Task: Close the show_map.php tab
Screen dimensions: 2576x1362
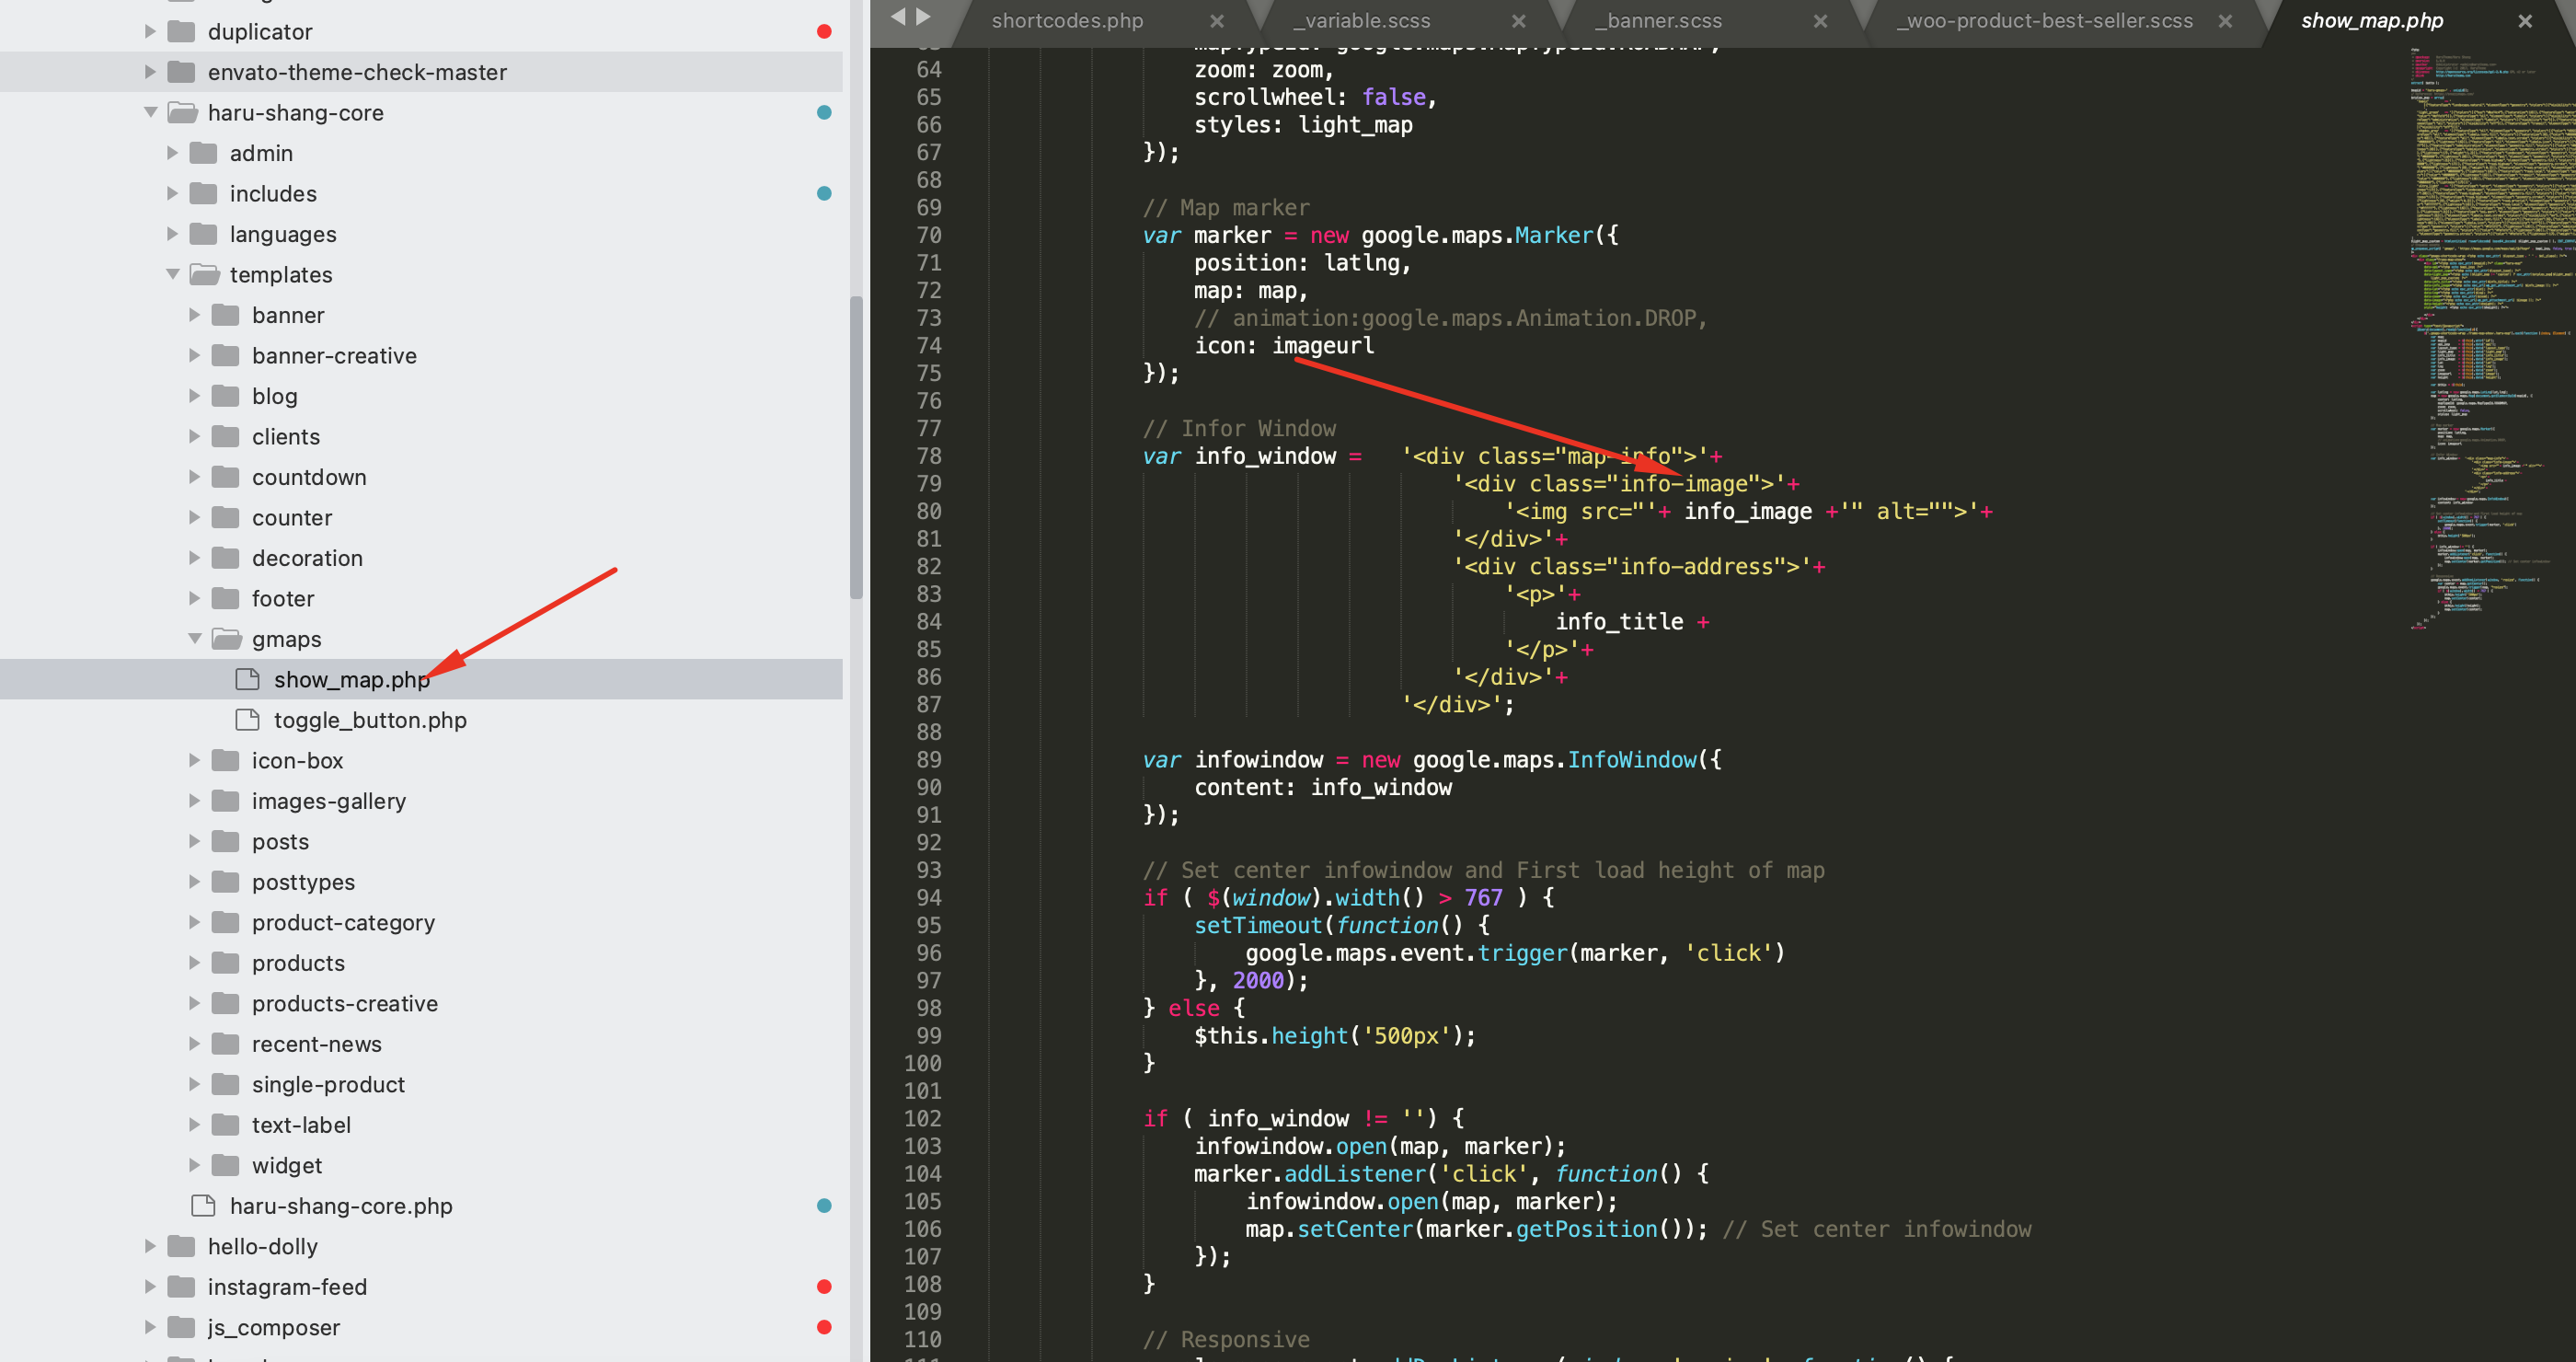Action: click(2525, 21)
